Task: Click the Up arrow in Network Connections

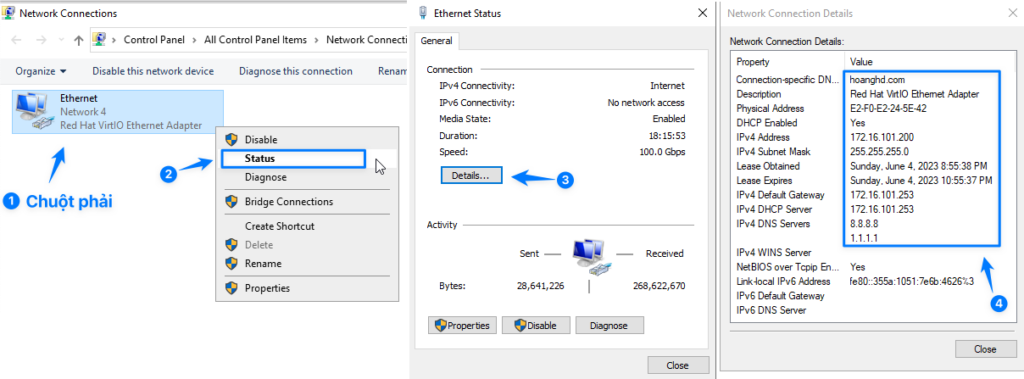Action: coord(78,40)
